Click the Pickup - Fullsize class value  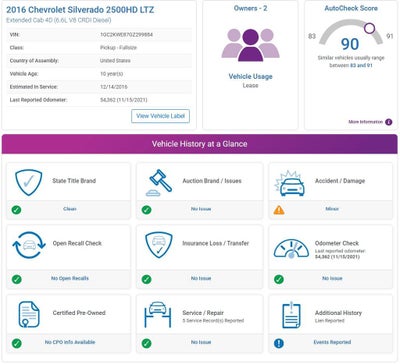coord(118,48)
